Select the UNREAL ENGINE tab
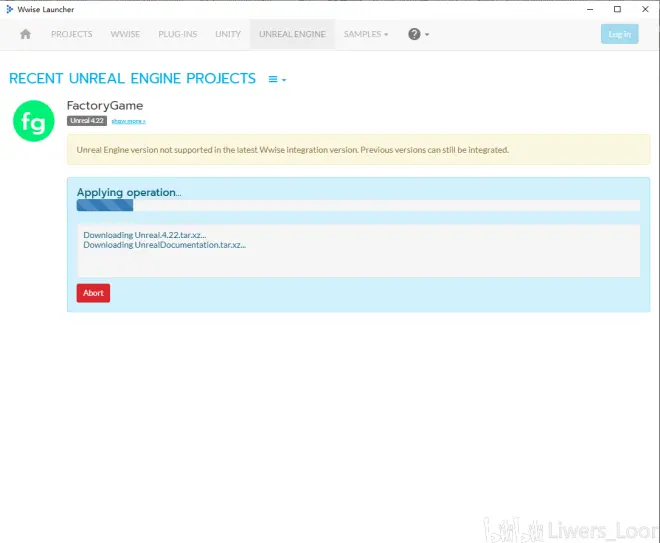 [292, 34]
